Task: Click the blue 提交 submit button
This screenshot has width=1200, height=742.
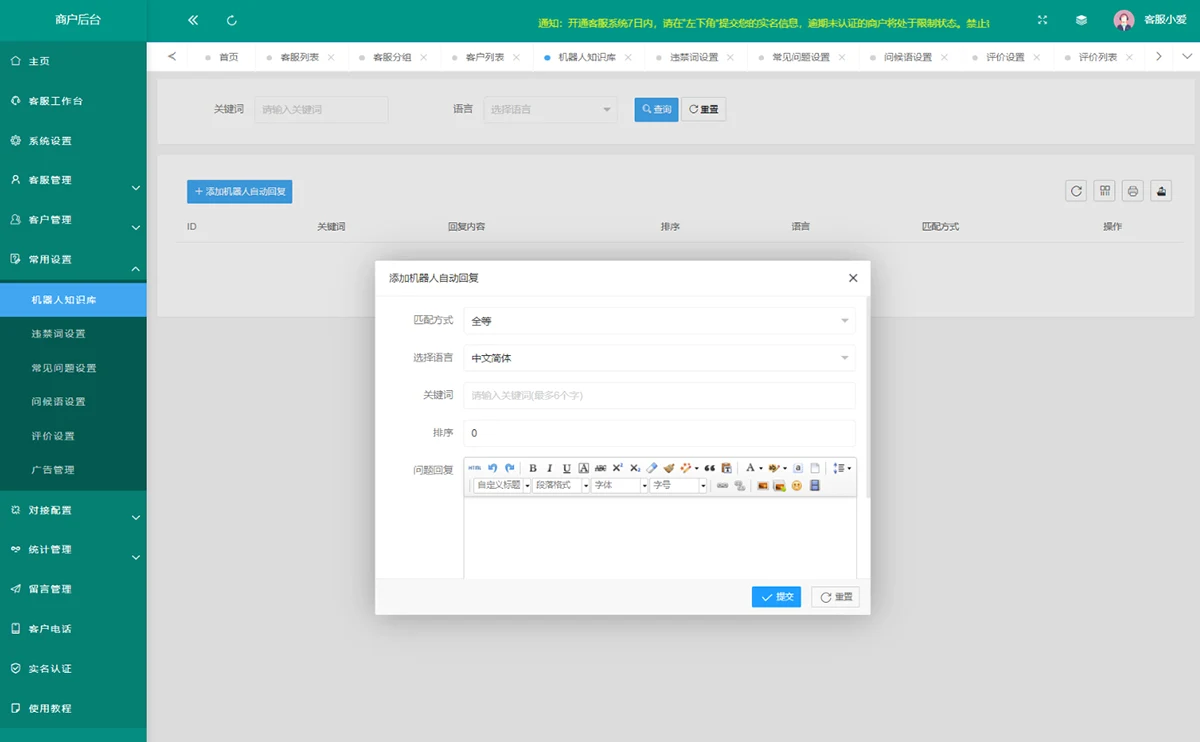Action: (776, 597)
